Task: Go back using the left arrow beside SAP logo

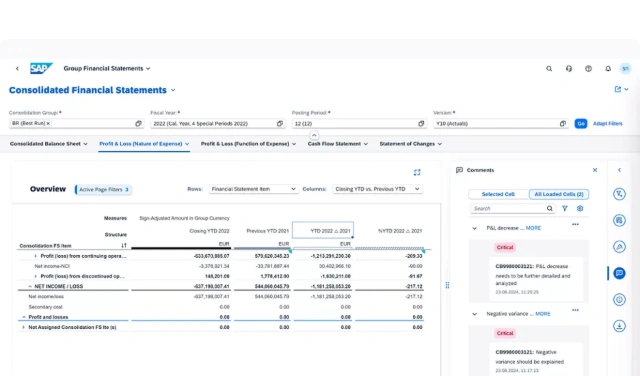Action: [x=17, y=69]
